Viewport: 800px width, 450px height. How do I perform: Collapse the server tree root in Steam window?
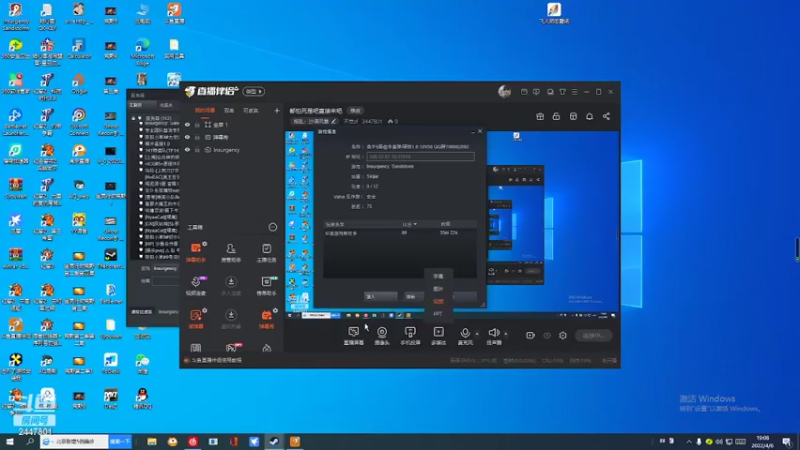(134, 118)
